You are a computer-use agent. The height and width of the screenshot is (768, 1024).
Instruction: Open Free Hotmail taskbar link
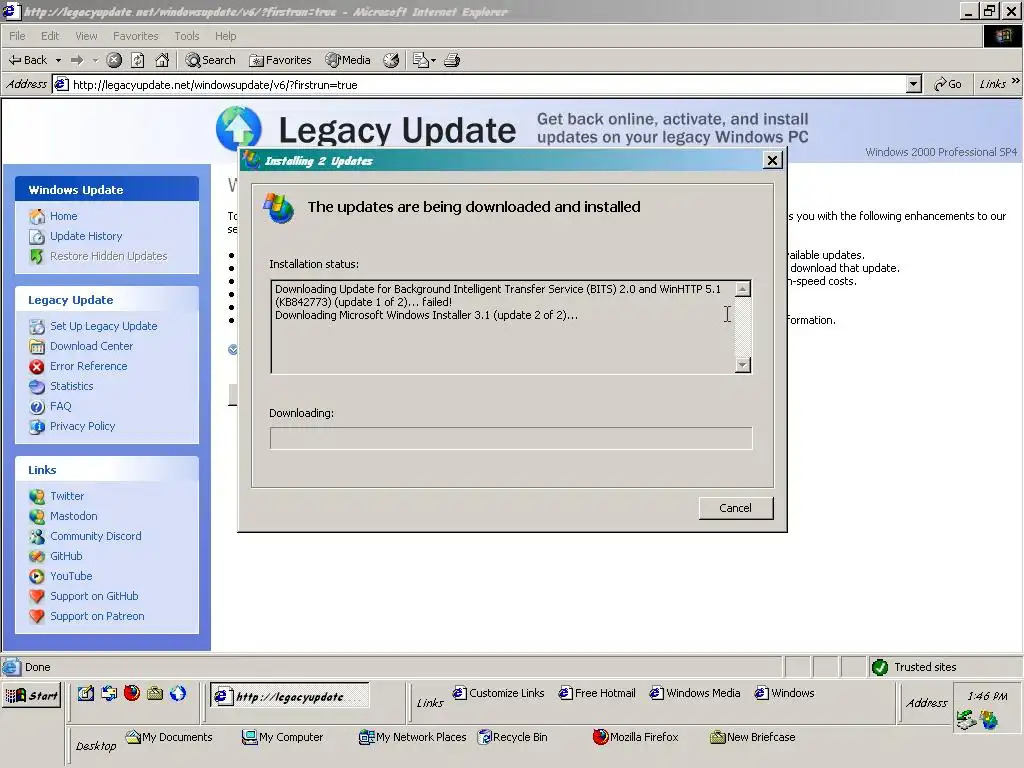(597, 693)
